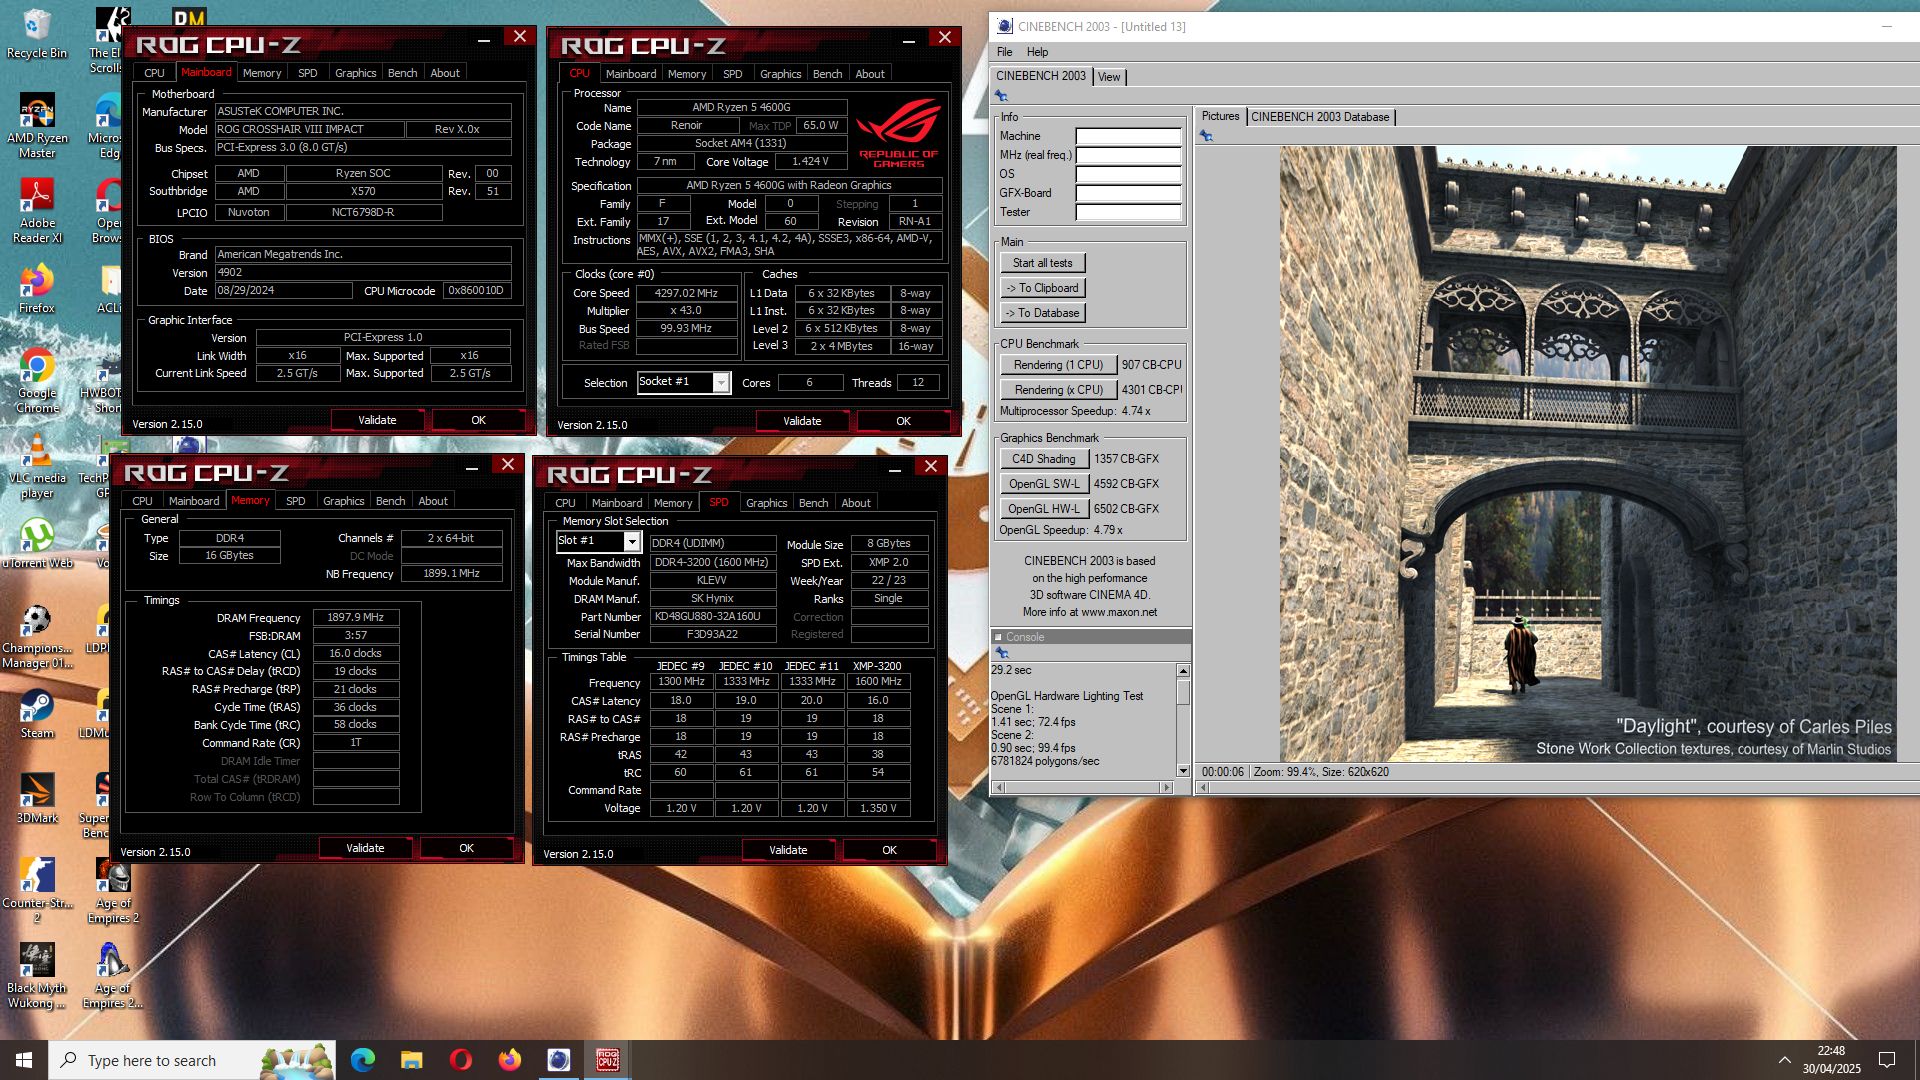Select the Pictures tab
This screenshot has width=1920, height=1080.
click(1220, 116)
